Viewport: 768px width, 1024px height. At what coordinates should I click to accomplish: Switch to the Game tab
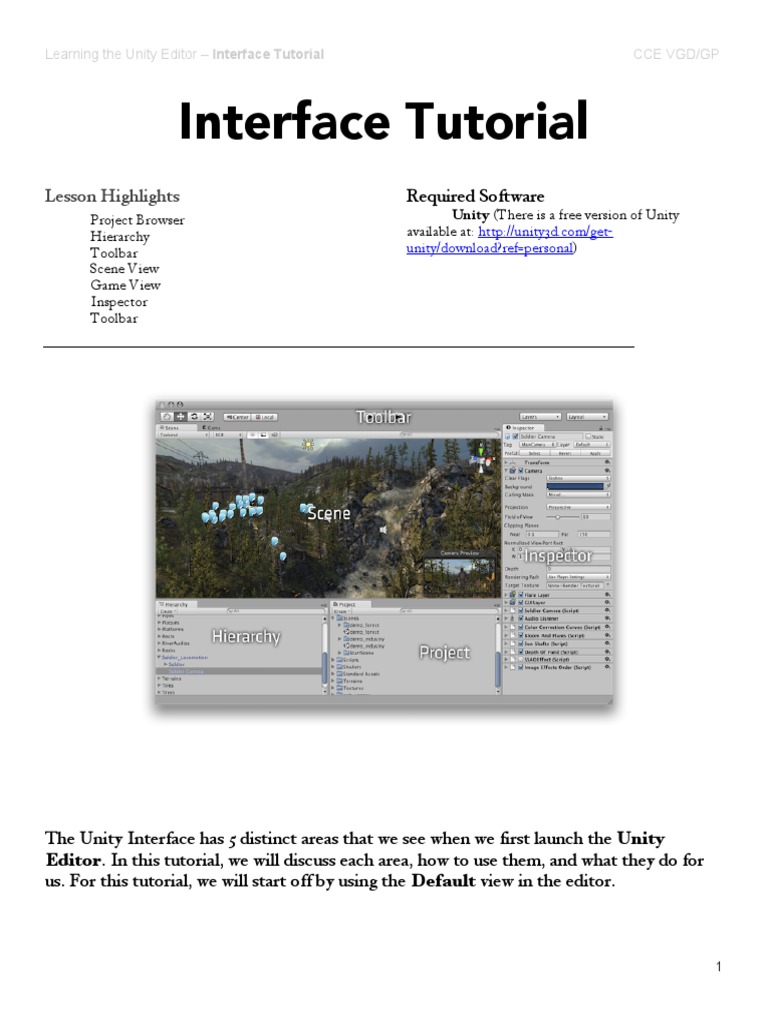(x=212, y=428)
